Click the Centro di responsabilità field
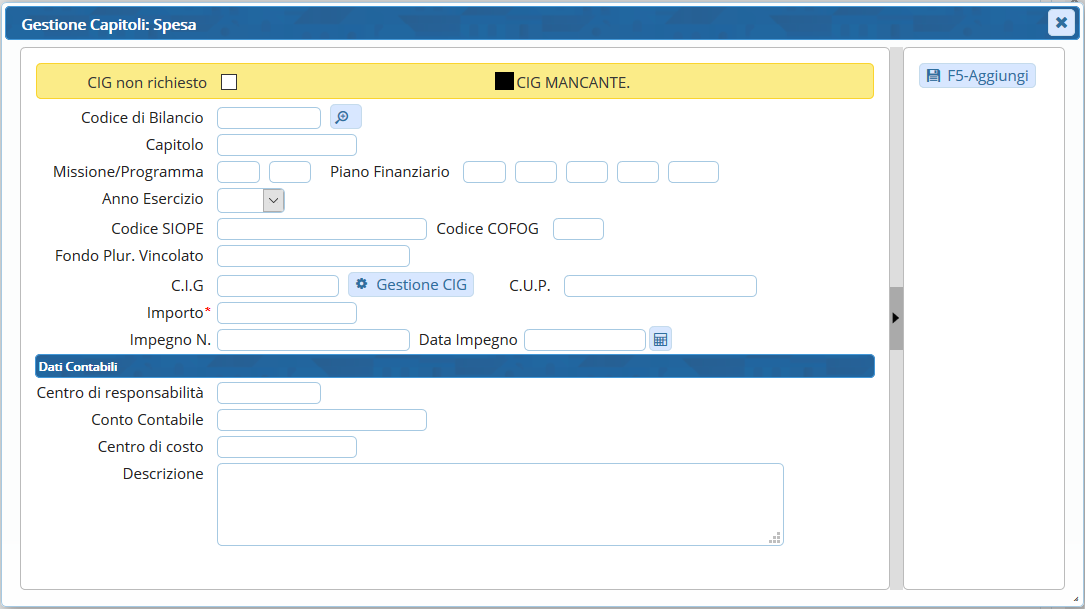Image resolution: width=1085 pixels, height=609 pixels. click(268, 393)
